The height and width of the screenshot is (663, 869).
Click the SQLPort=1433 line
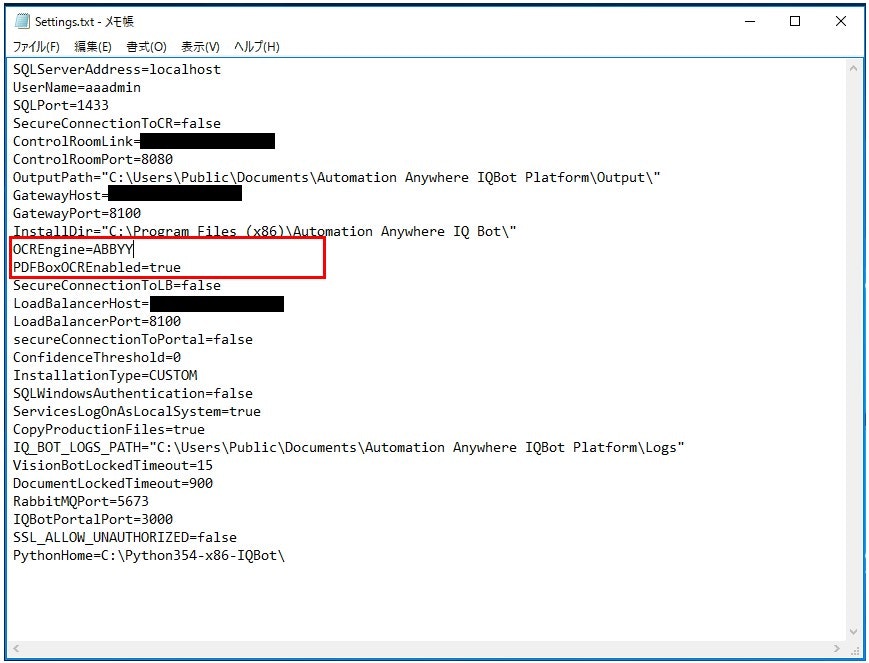click(61, 105)
